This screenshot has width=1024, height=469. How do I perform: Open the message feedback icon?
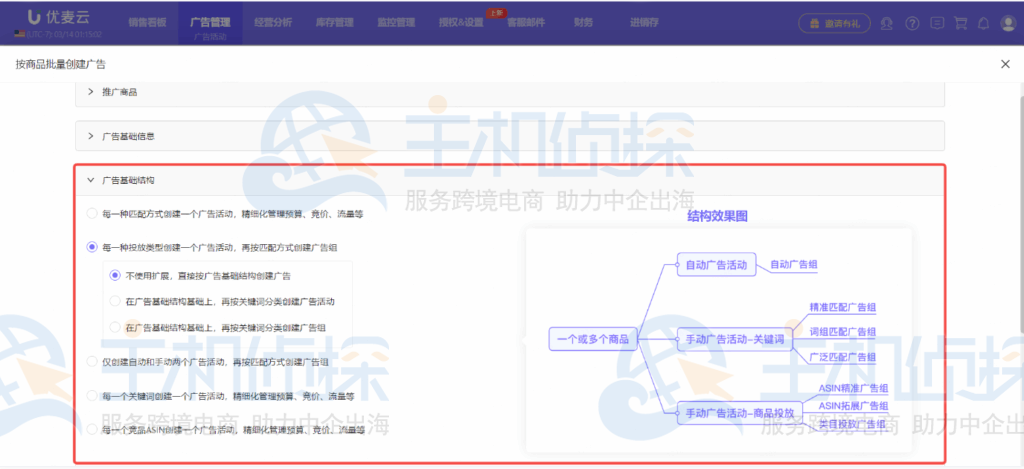[936, 23]
